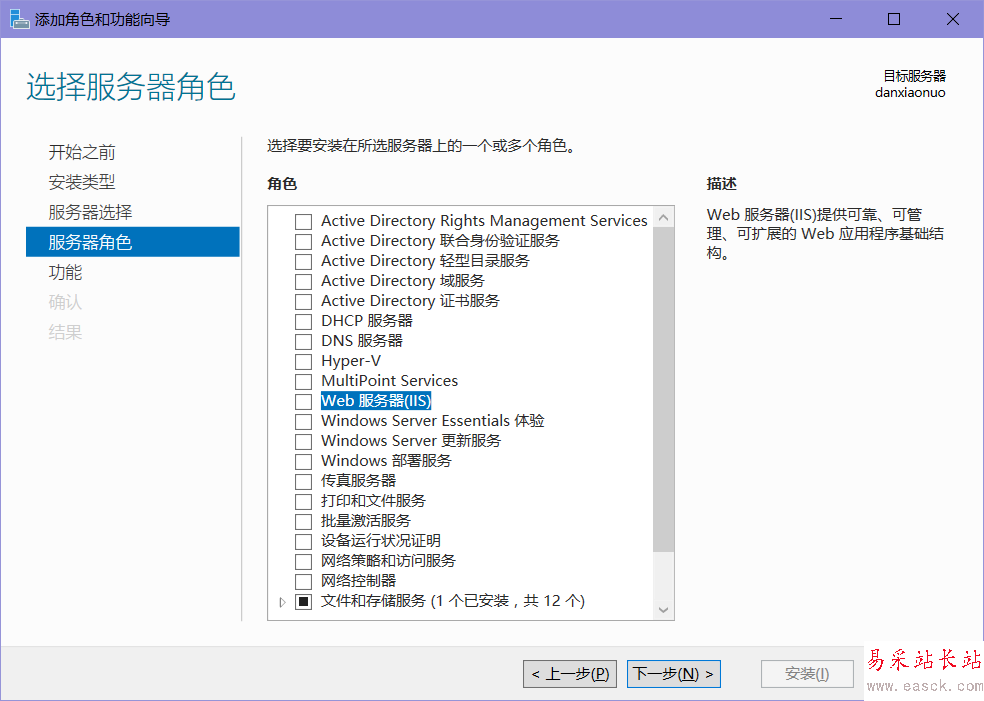Select Windows 部署服务 role label

387,461
